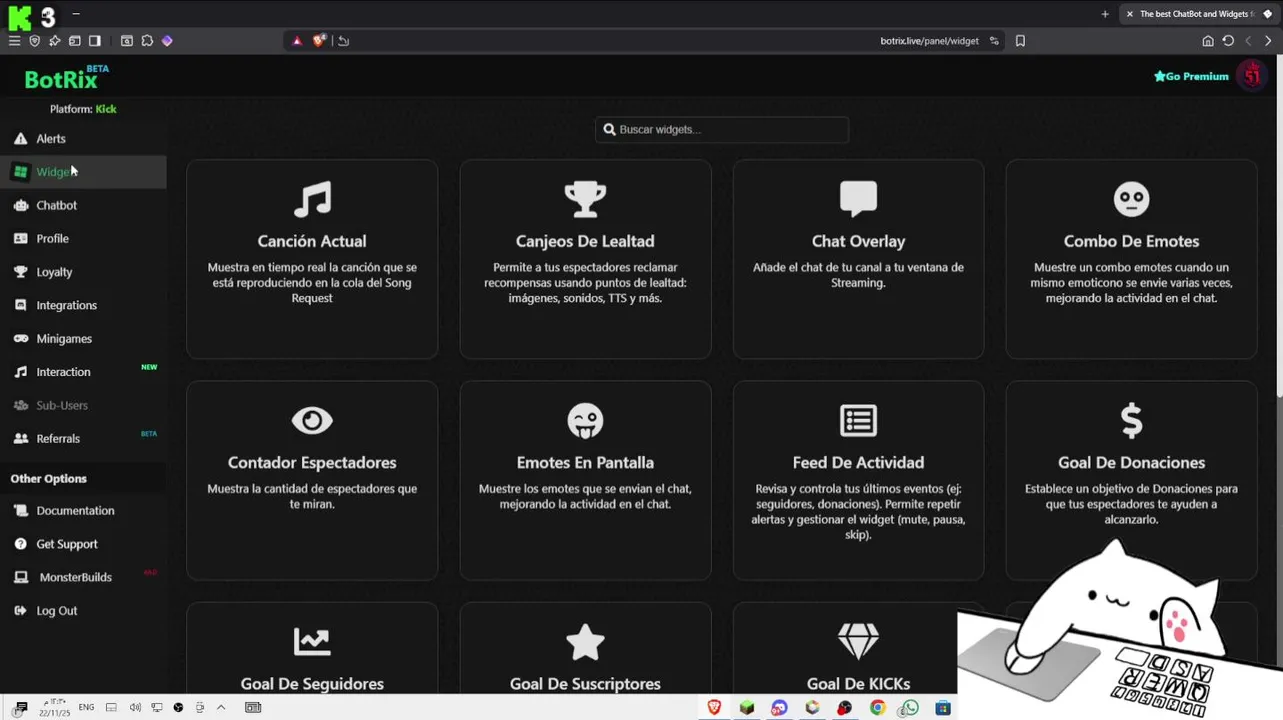The image size is (1283, 720).
Task: Click the Feed De Actividad list icon
Action: (x=858, y=420)
